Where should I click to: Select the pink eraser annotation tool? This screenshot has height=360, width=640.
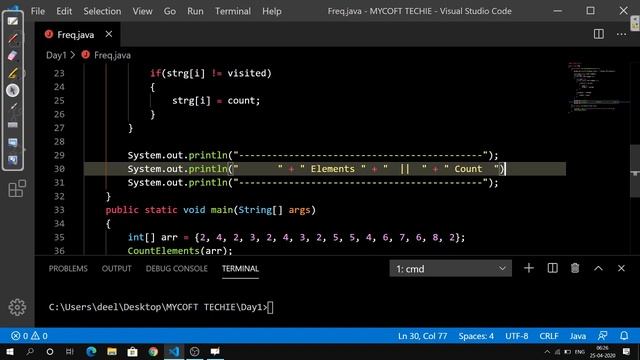[13, 56]
